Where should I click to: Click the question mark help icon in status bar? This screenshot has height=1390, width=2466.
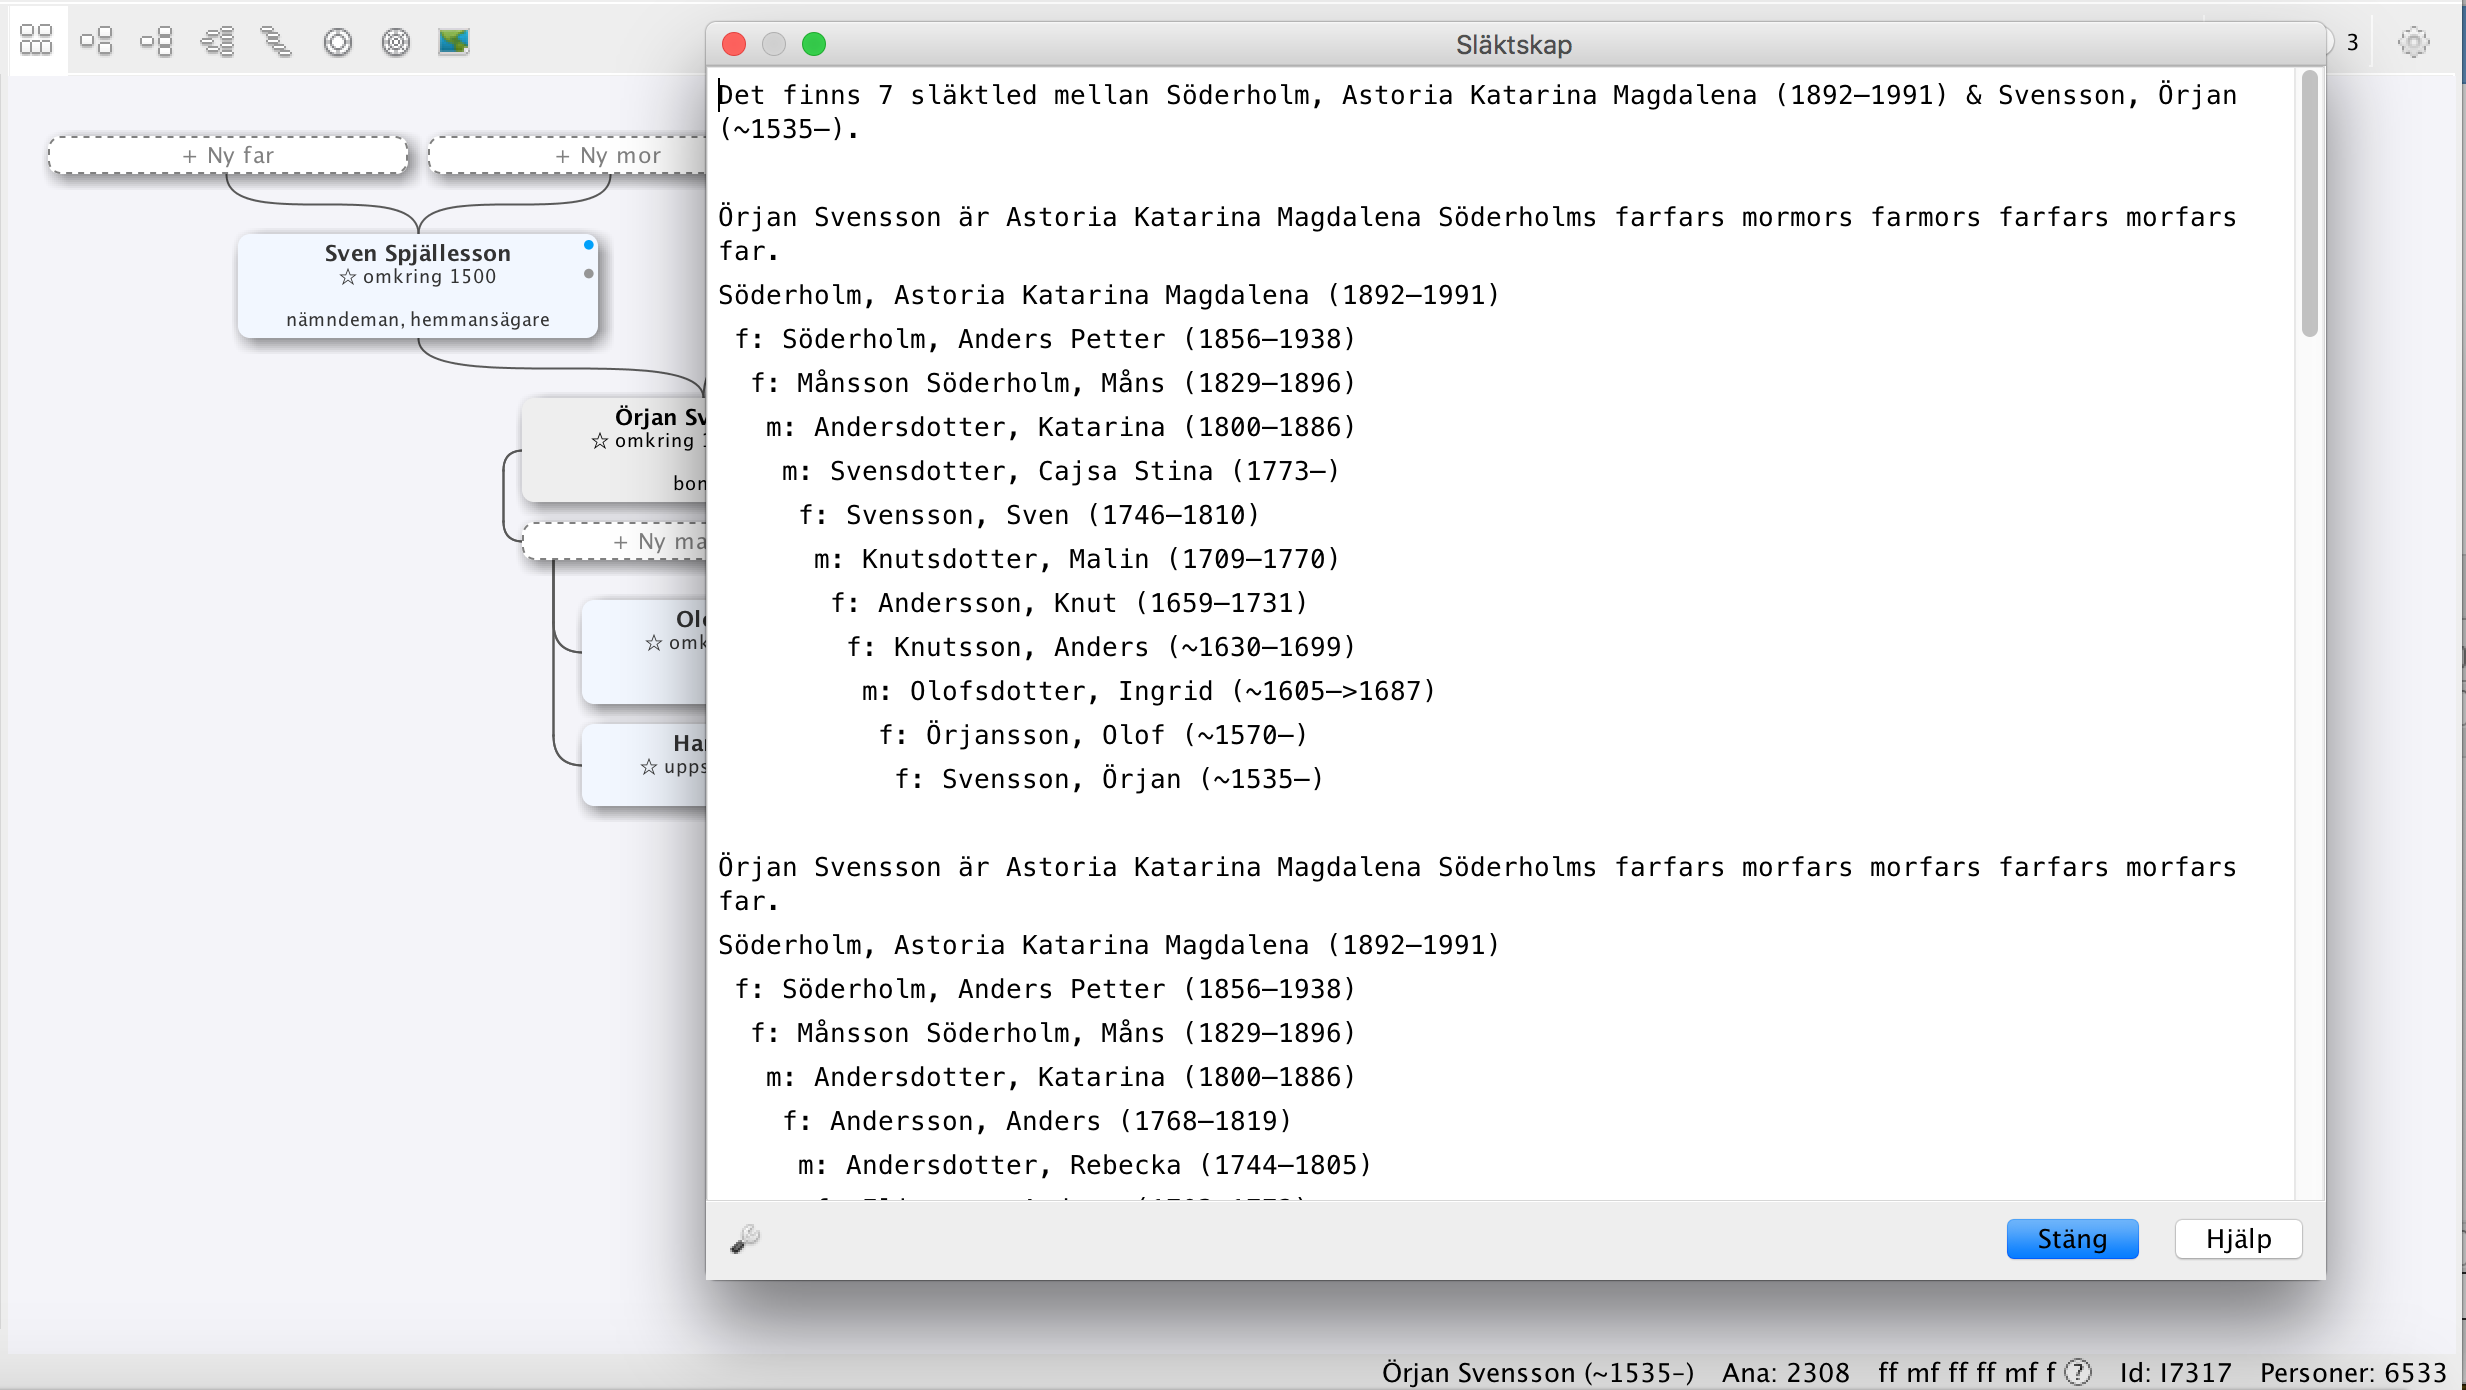click(x=2079, y=1372)
